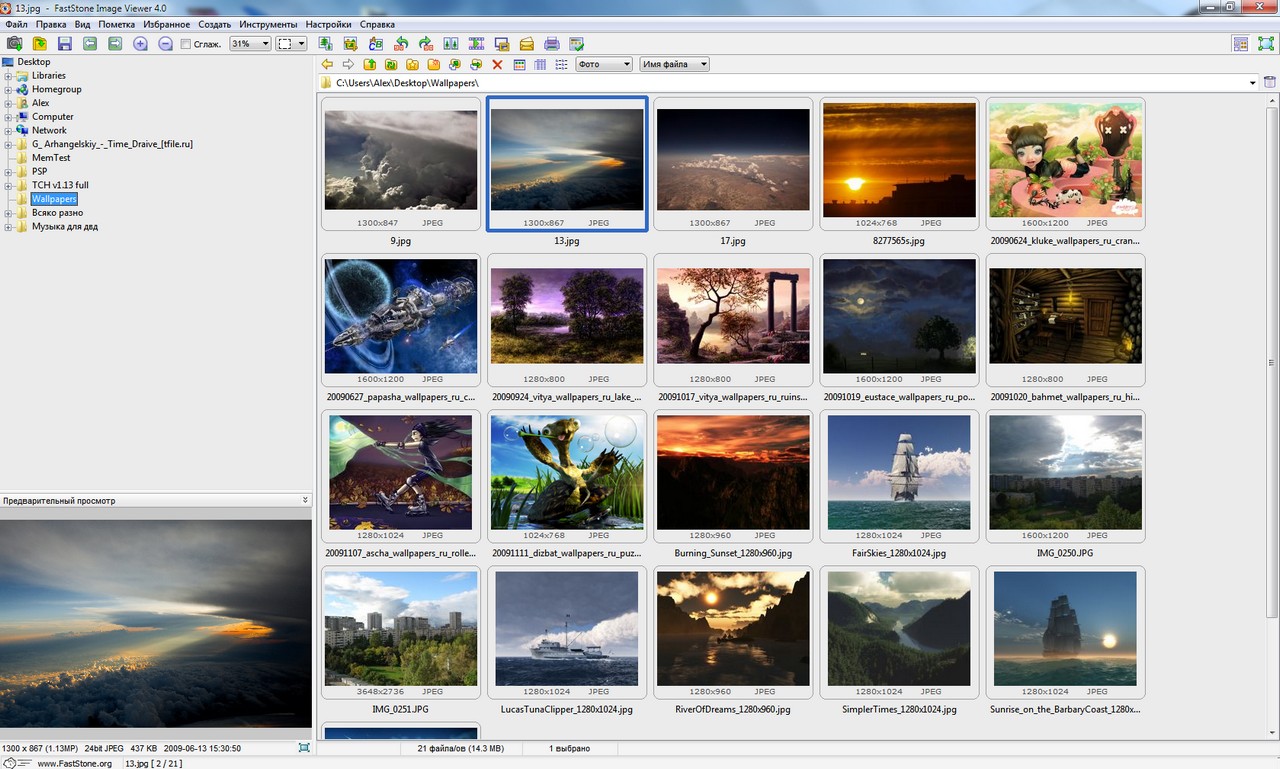1280x769 pixels.
Task: Select the IMG_0251.JPG thumbnail
Action: [x=401, y=632]
